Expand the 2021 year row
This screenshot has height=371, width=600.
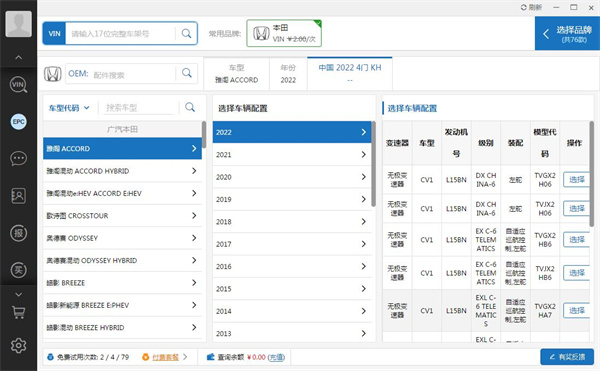[292, 155]
